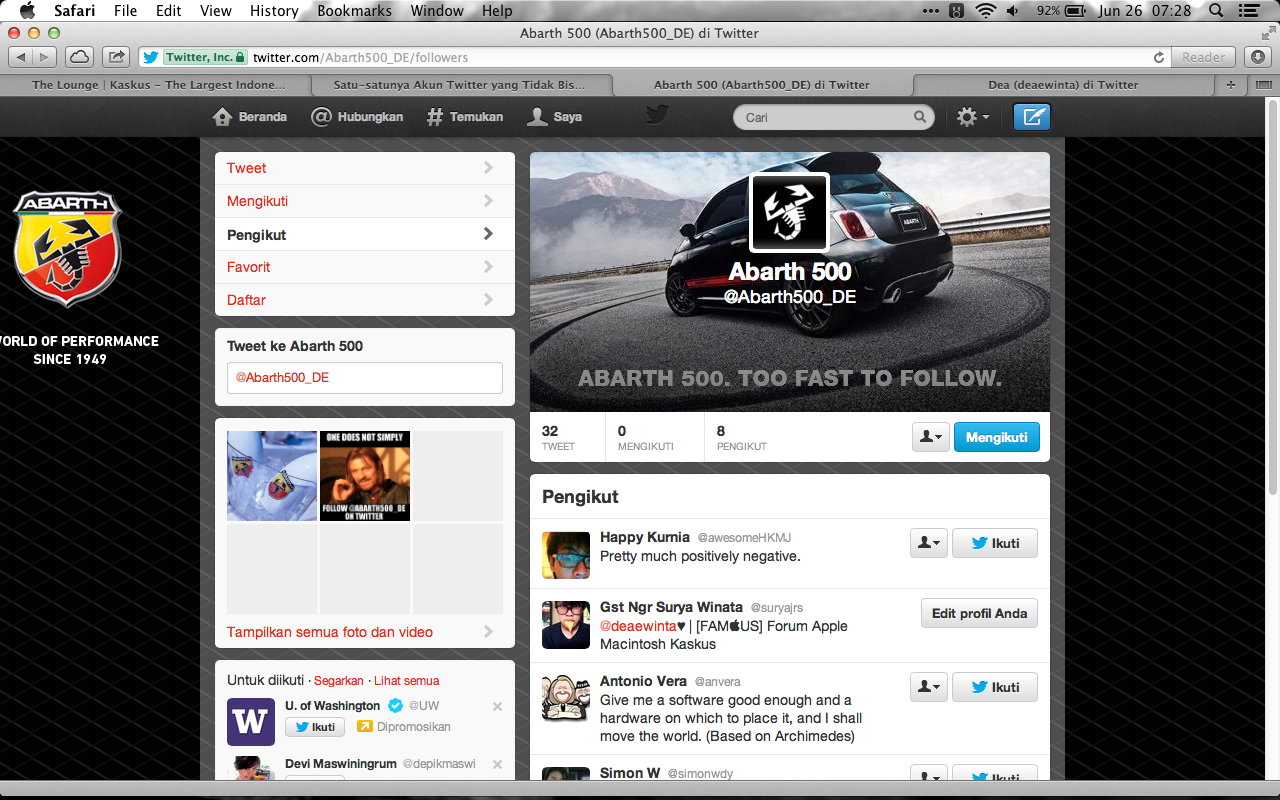Screen dimensions: 1280x800
Task: Compose a new tweet with the blue quill button
Action: click(x=1032, y=117)
